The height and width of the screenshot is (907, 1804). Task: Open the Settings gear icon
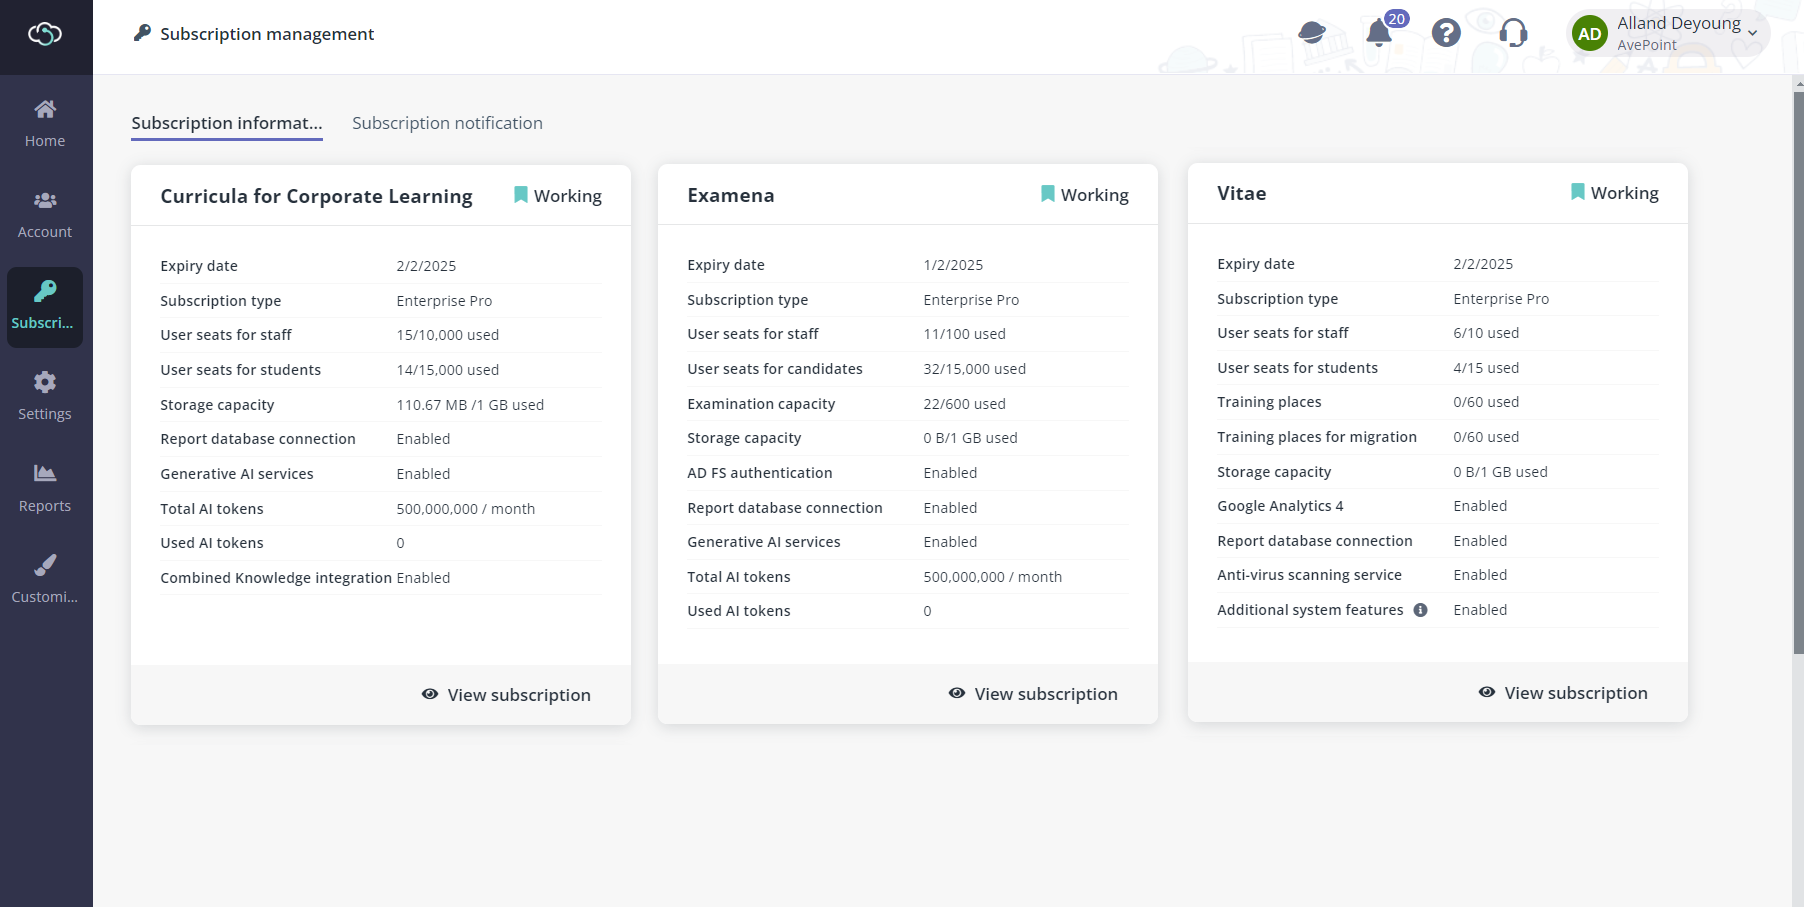point(45,382)
